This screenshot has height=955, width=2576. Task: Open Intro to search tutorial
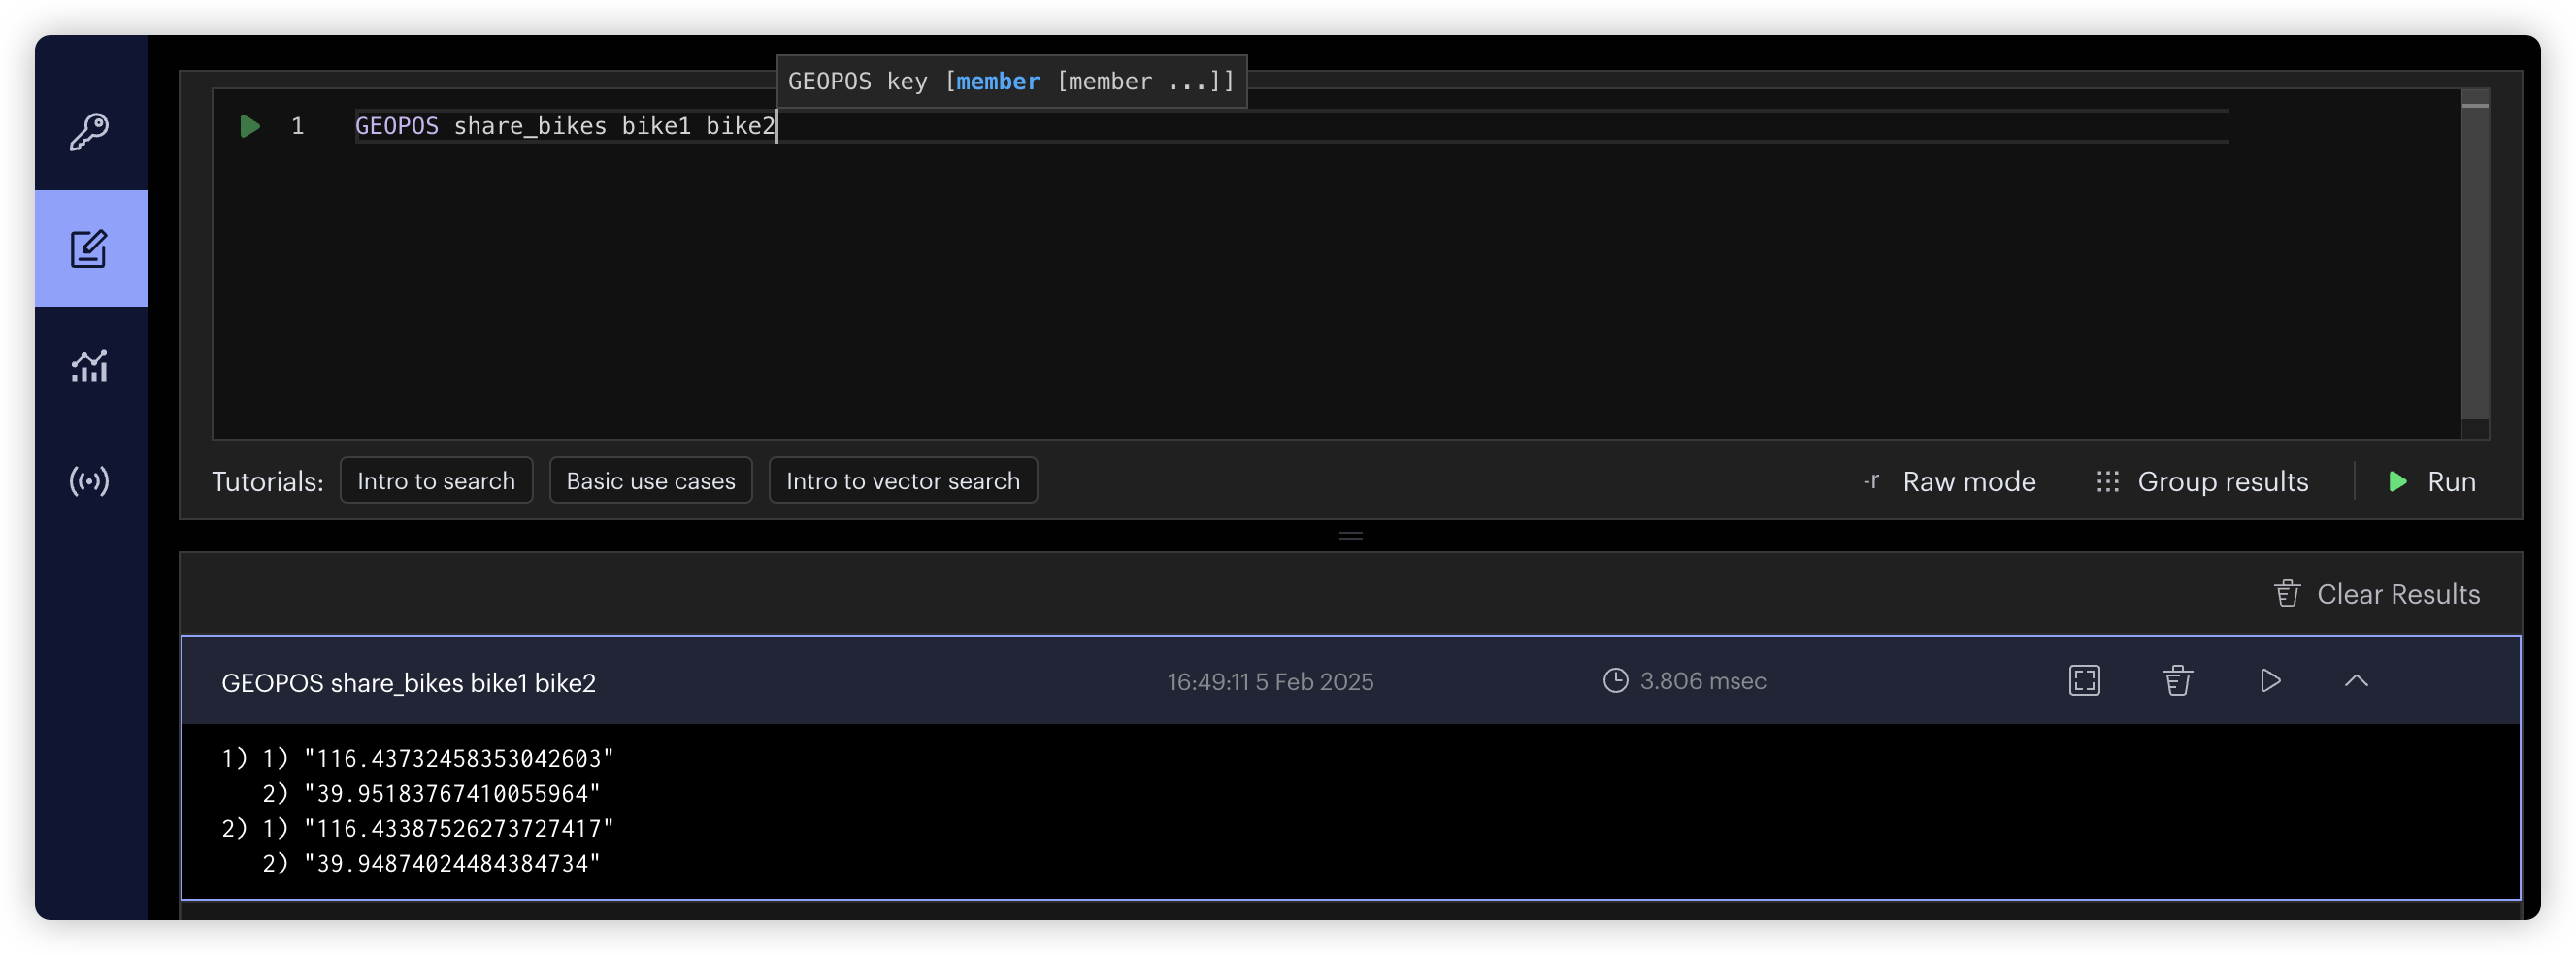(436, 481)
